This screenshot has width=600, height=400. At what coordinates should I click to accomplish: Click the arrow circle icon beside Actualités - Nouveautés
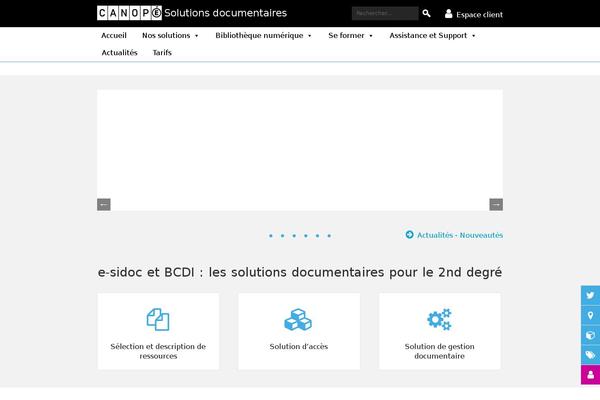pyautogui.click(x=409, y=235)
